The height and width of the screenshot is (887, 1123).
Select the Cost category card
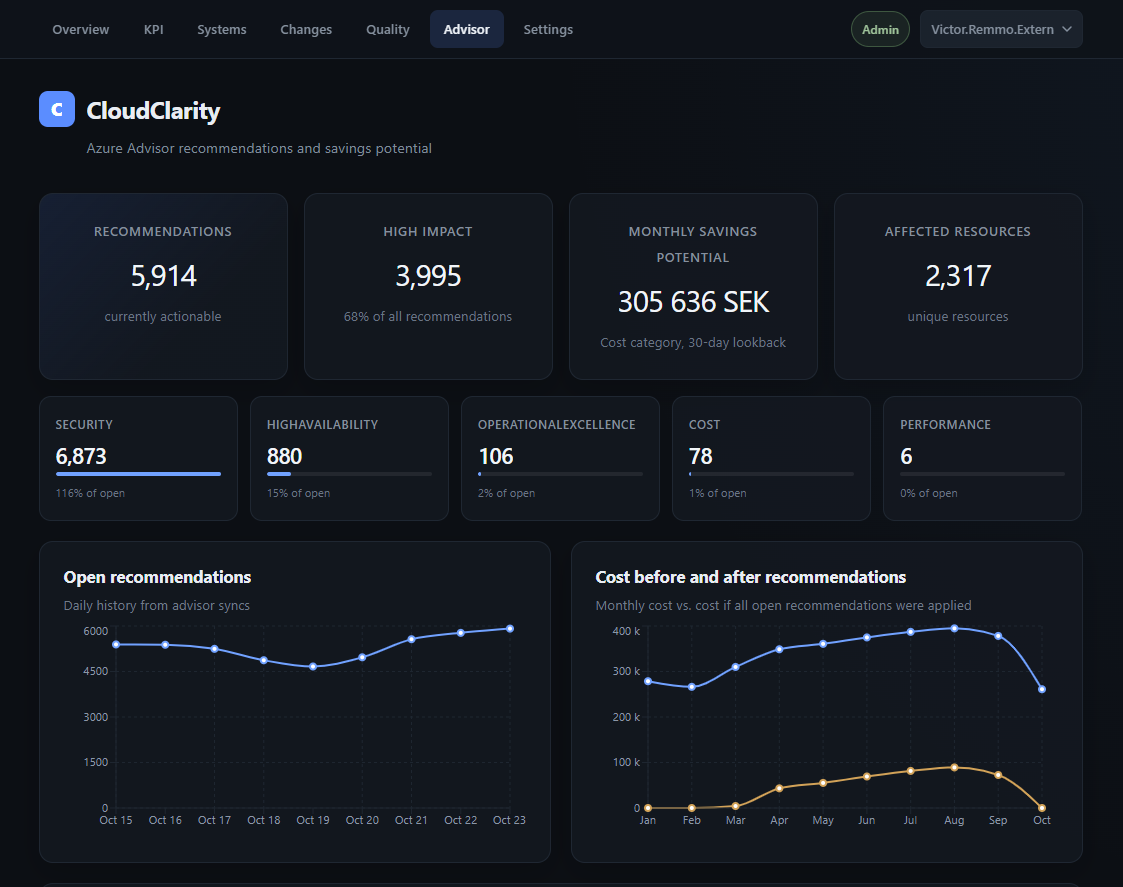point(771,459)
